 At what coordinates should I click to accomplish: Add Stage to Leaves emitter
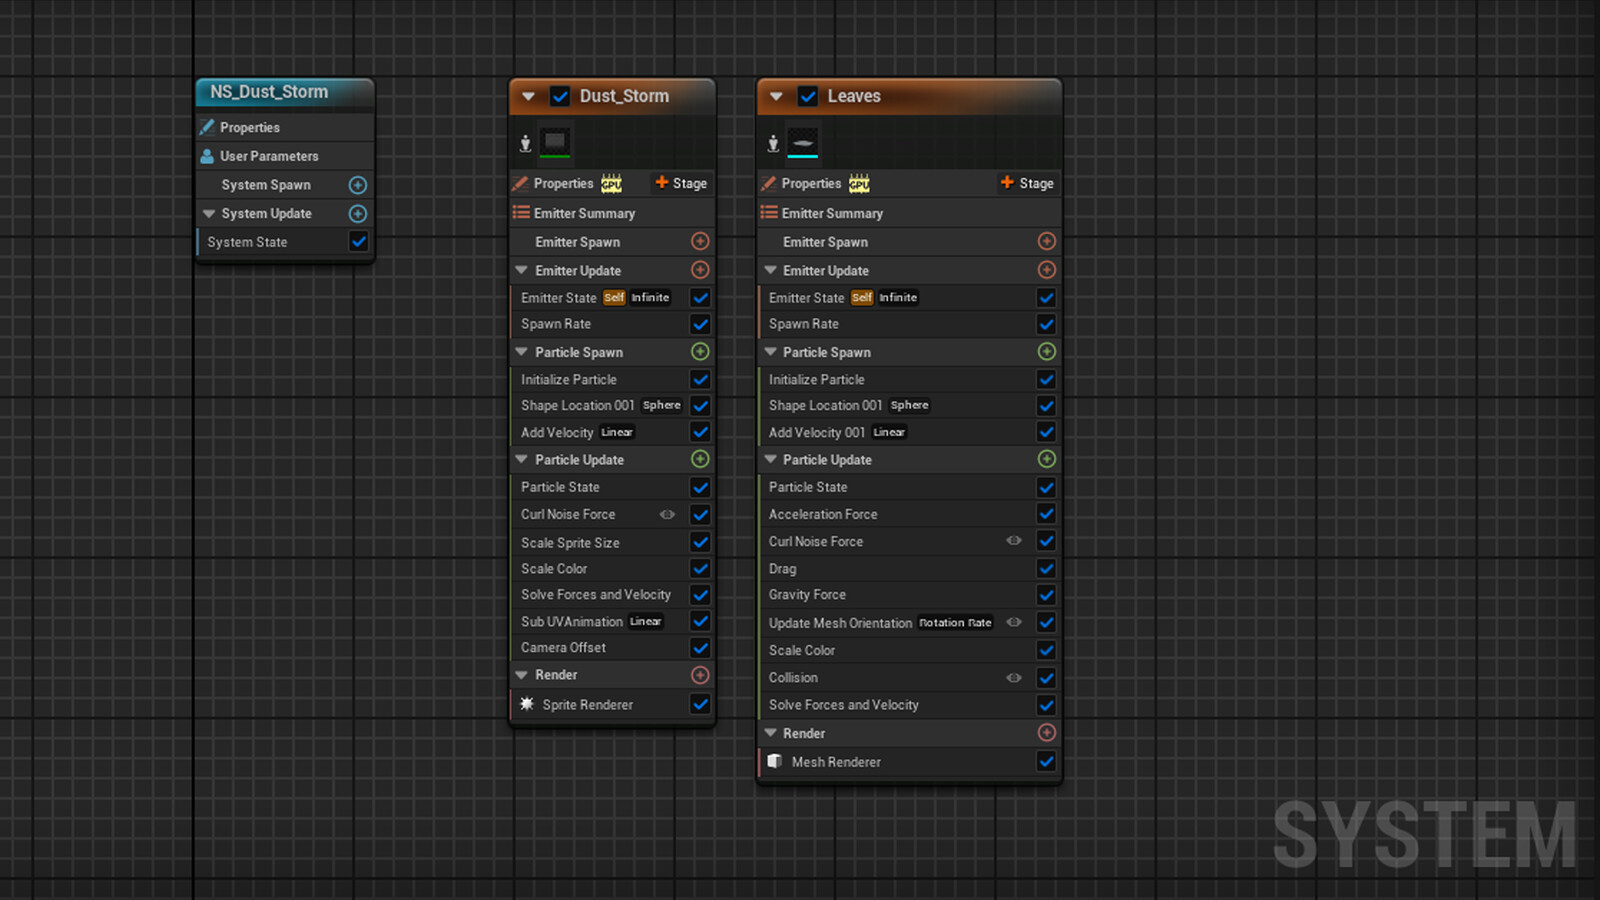[1027, 183]
